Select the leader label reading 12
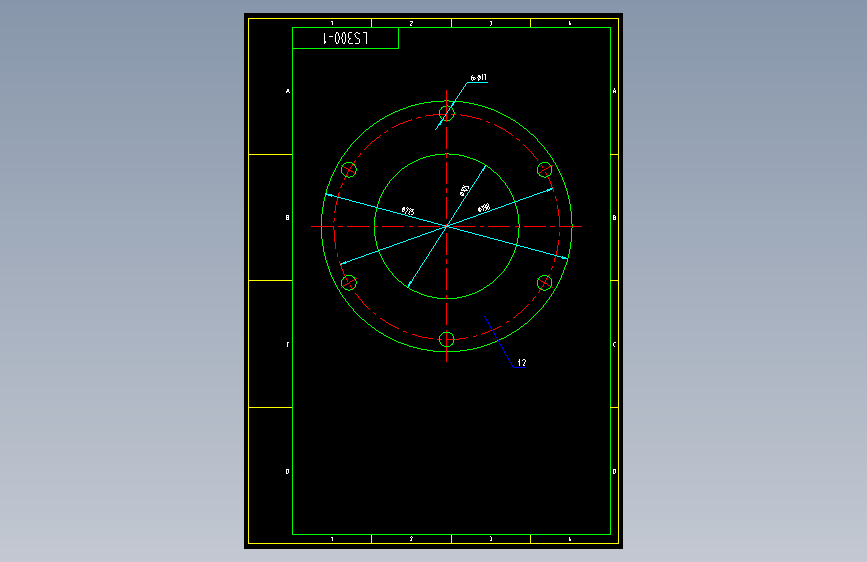The width and height of the screenshot is (867, 562). pyautogui.click(x=521, y=362)
